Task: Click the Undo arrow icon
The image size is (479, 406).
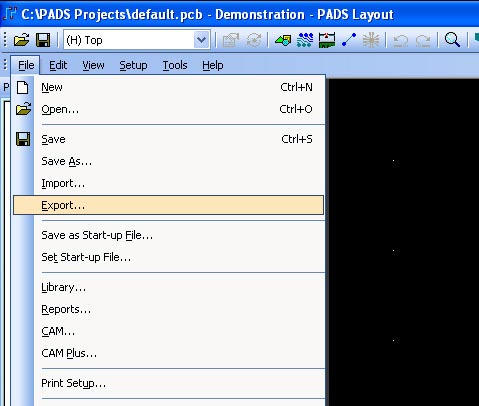Action: [x=400, y=41]
